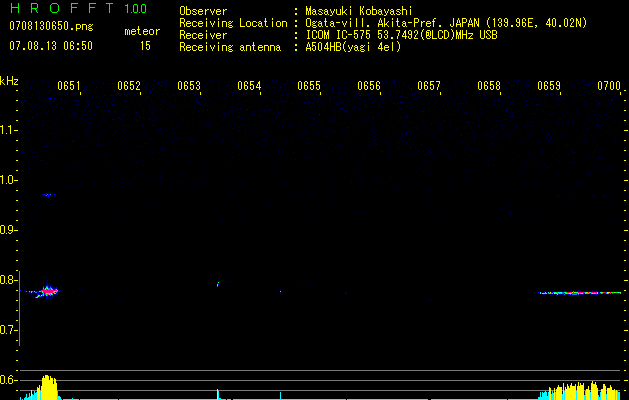The image size is (629, 400).
Task: Click the 0.7 kHz frequency label
Action: (x=8, y=330)
